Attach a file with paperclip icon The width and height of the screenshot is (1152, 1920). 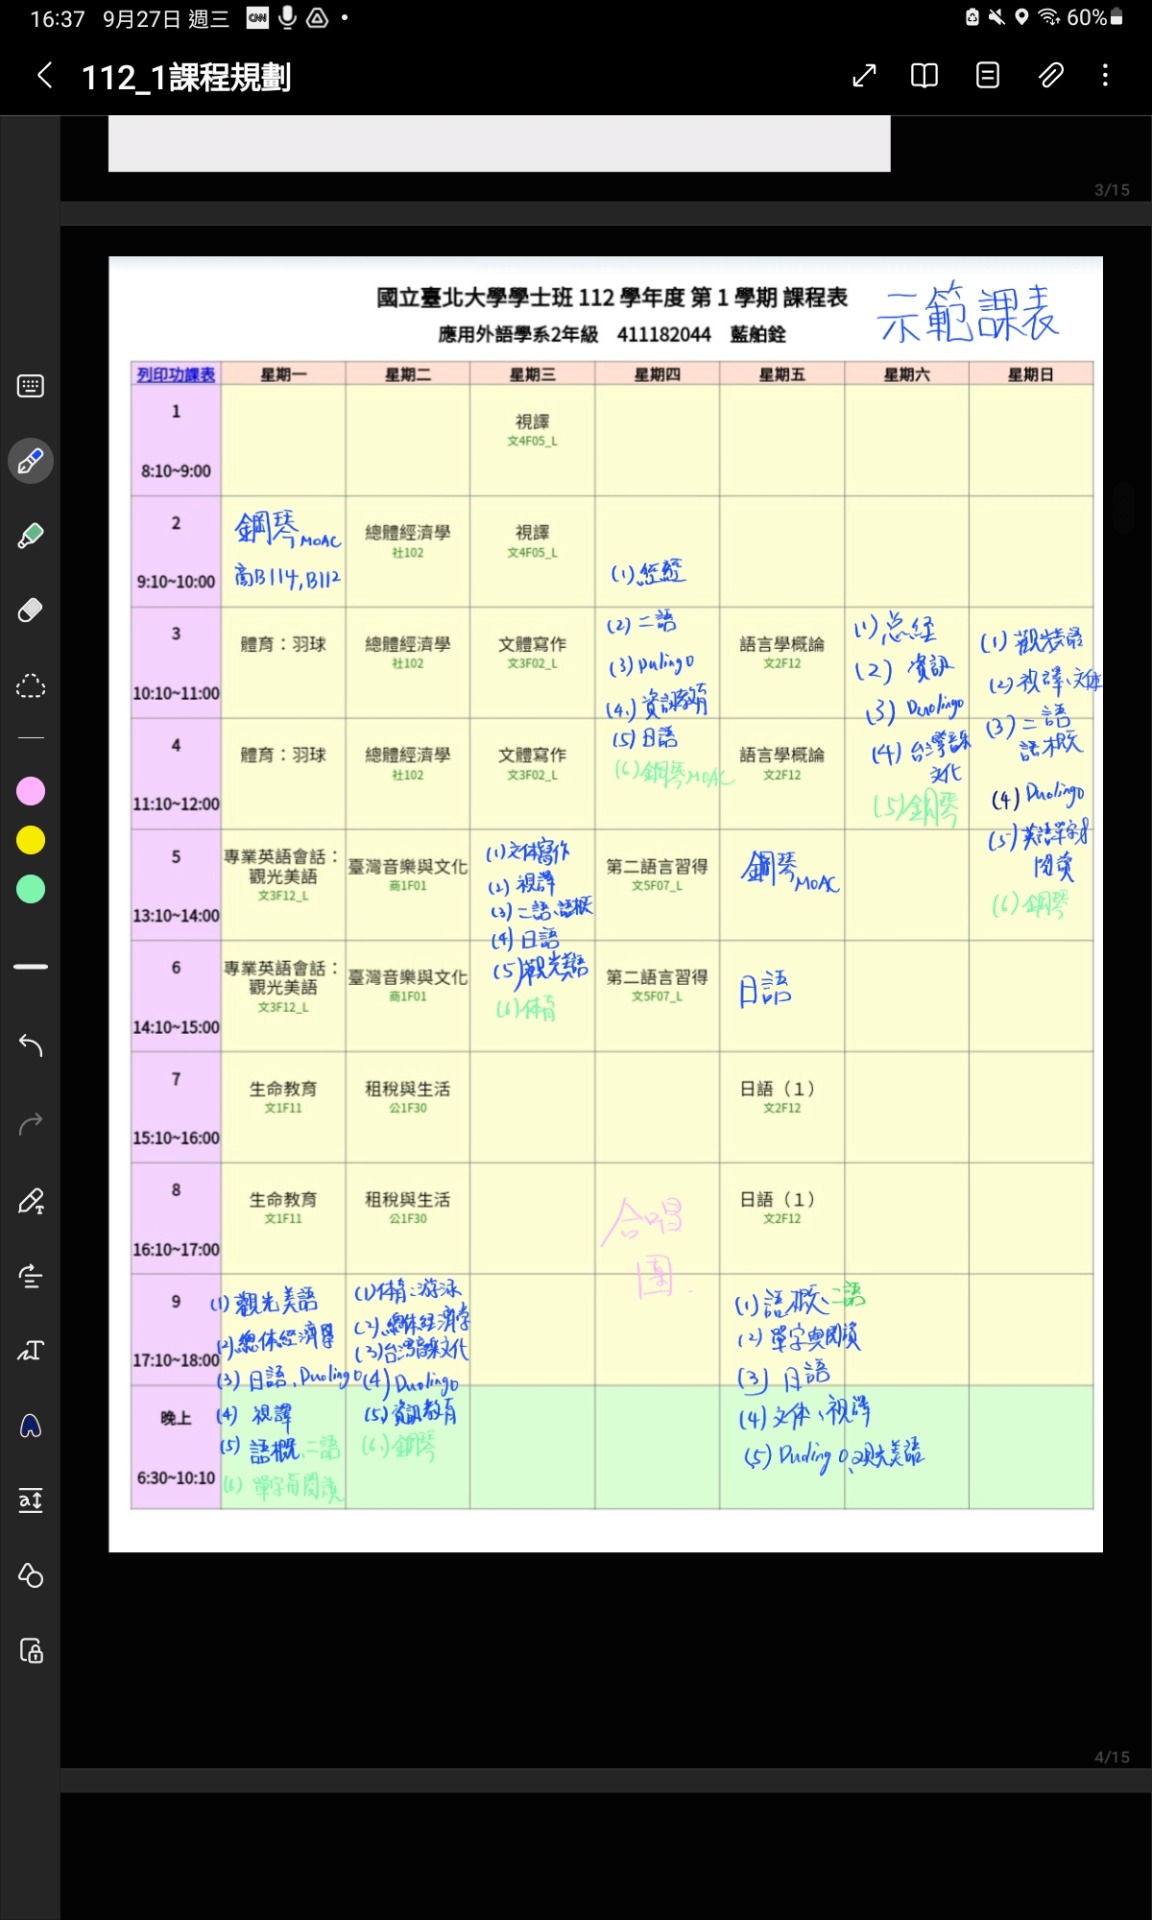point(1050,76)
